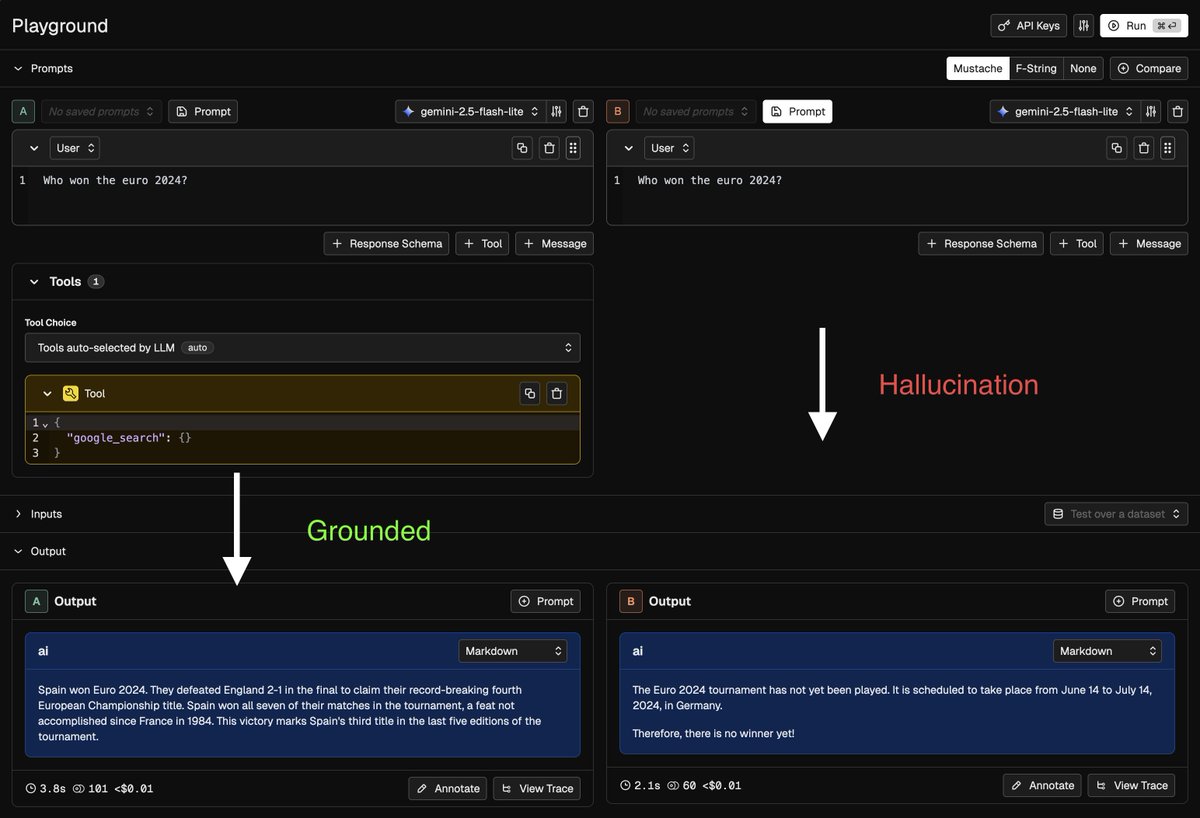1200x818 pixels.
Task: Click the Run button
Action: click(1144, 25)
